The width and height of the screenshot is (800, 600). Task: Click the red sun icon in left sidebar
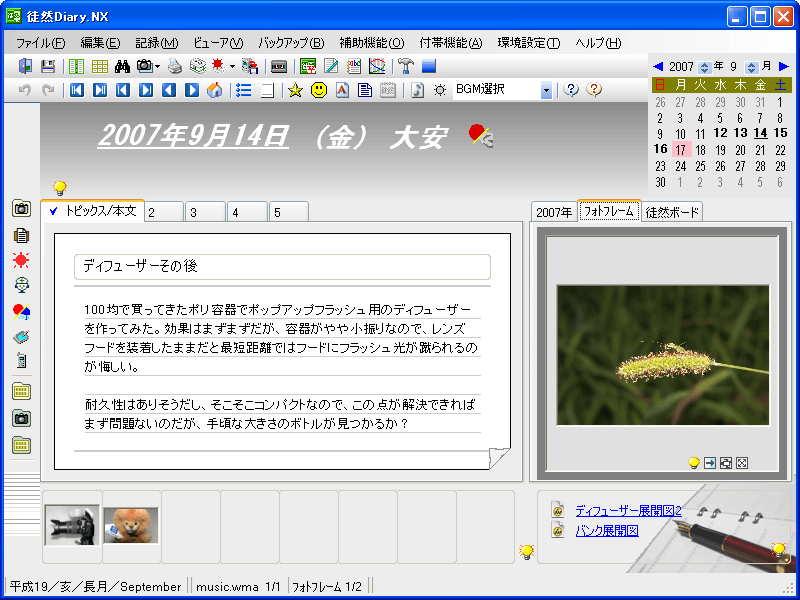21,260
